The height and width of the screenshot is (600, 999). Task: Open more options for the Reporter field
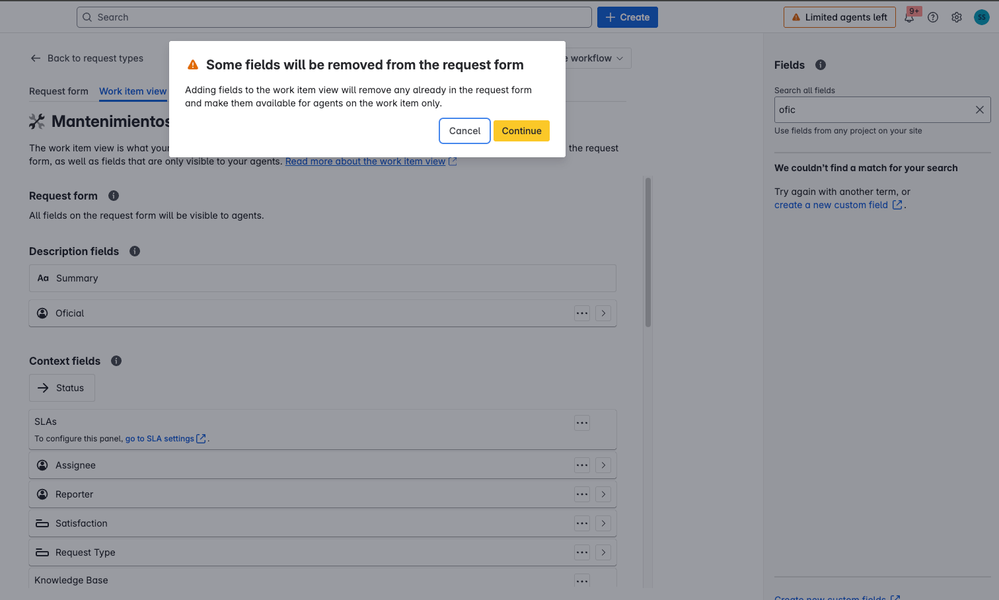point(582,494)
